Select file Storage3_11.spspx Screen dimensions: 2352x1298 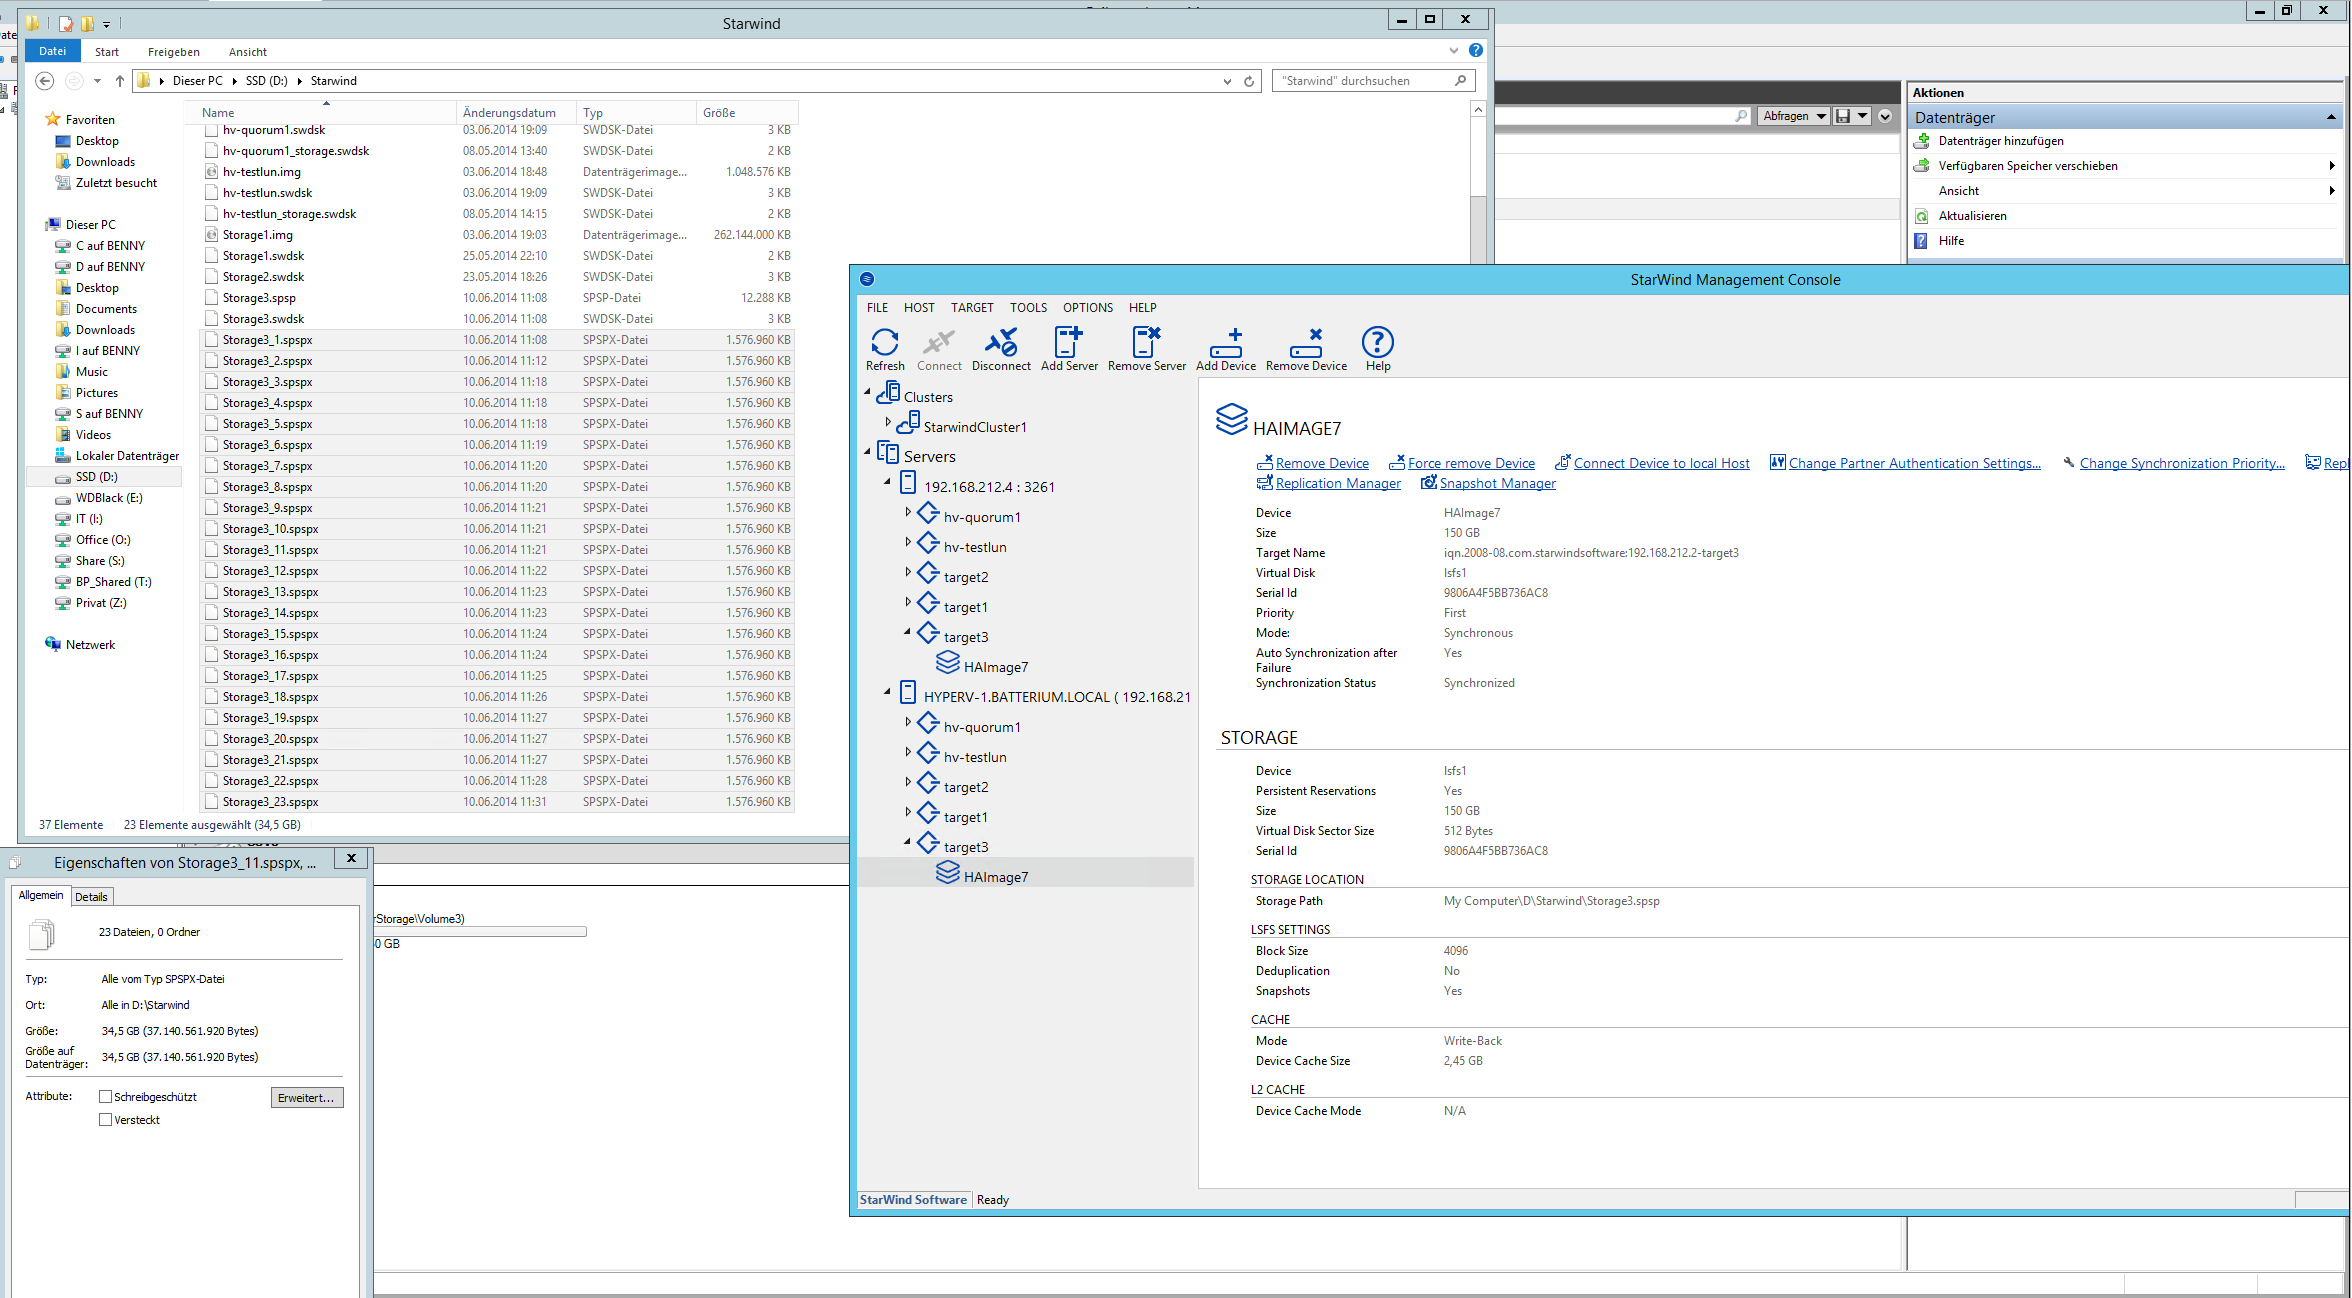[270, 550]
